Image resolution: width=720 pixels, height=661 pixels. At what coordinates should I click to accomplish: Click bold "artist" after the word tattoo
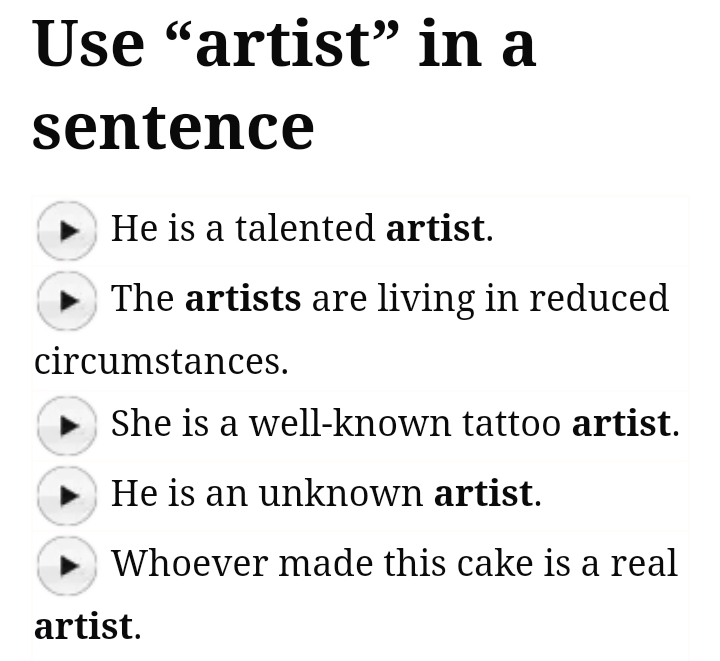(621, 424)
